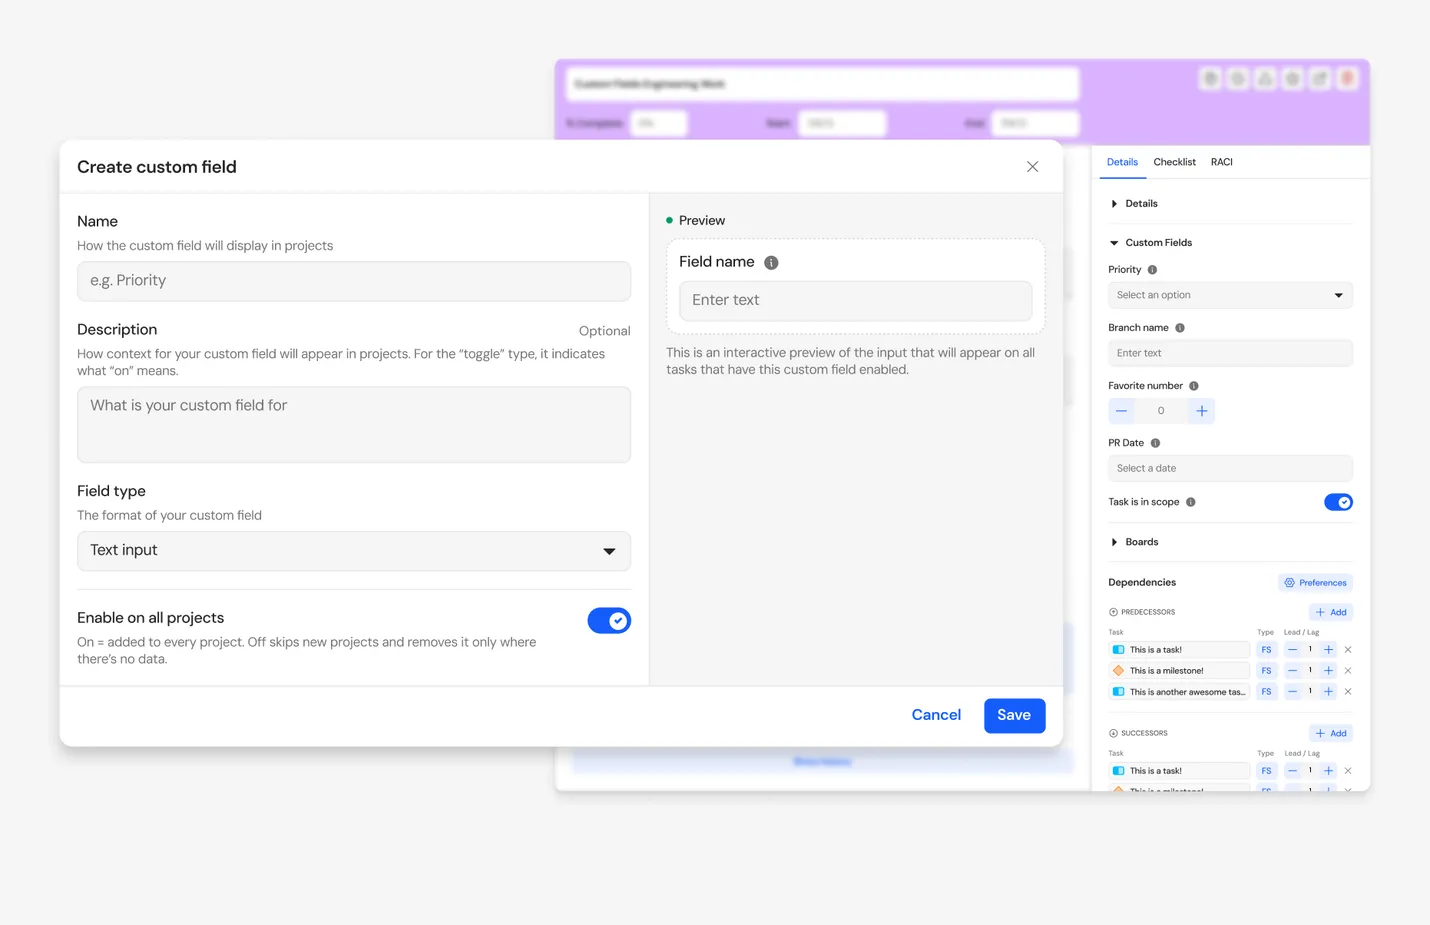
Task: Click the info icon next to PR Date
Action: 1155,443
